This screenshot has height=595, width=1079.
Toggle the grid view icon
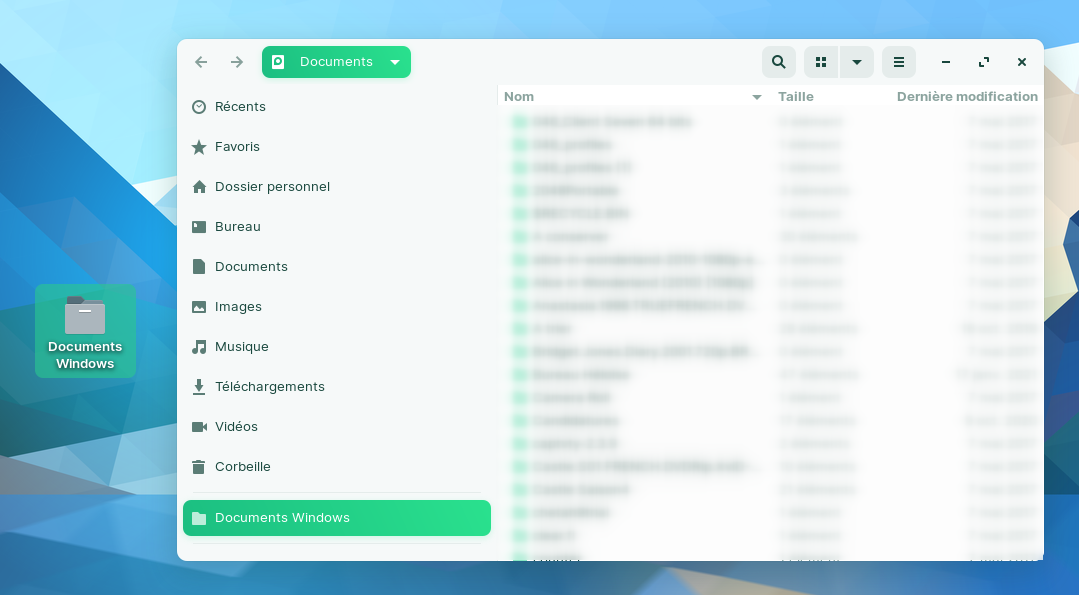tap(821, 62)
